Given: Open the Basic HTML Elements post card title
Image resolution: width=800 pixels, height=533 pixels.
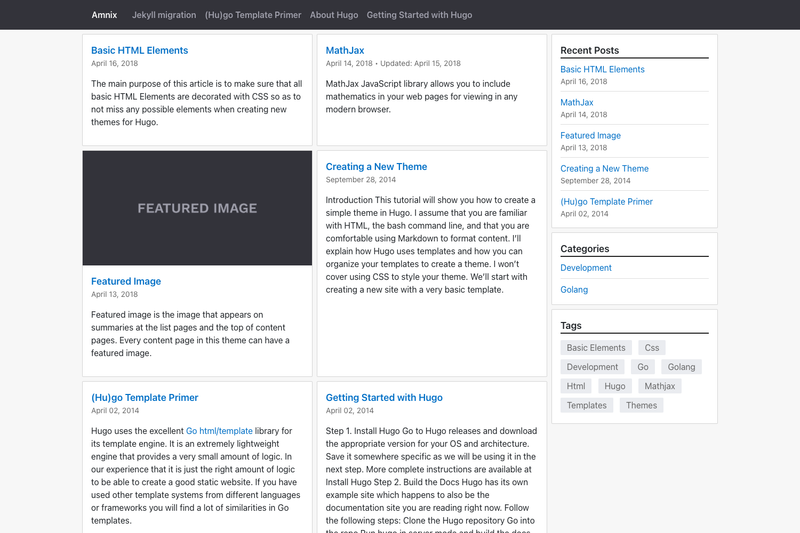Looking at the screenshot, I should (x=139, y=50).
